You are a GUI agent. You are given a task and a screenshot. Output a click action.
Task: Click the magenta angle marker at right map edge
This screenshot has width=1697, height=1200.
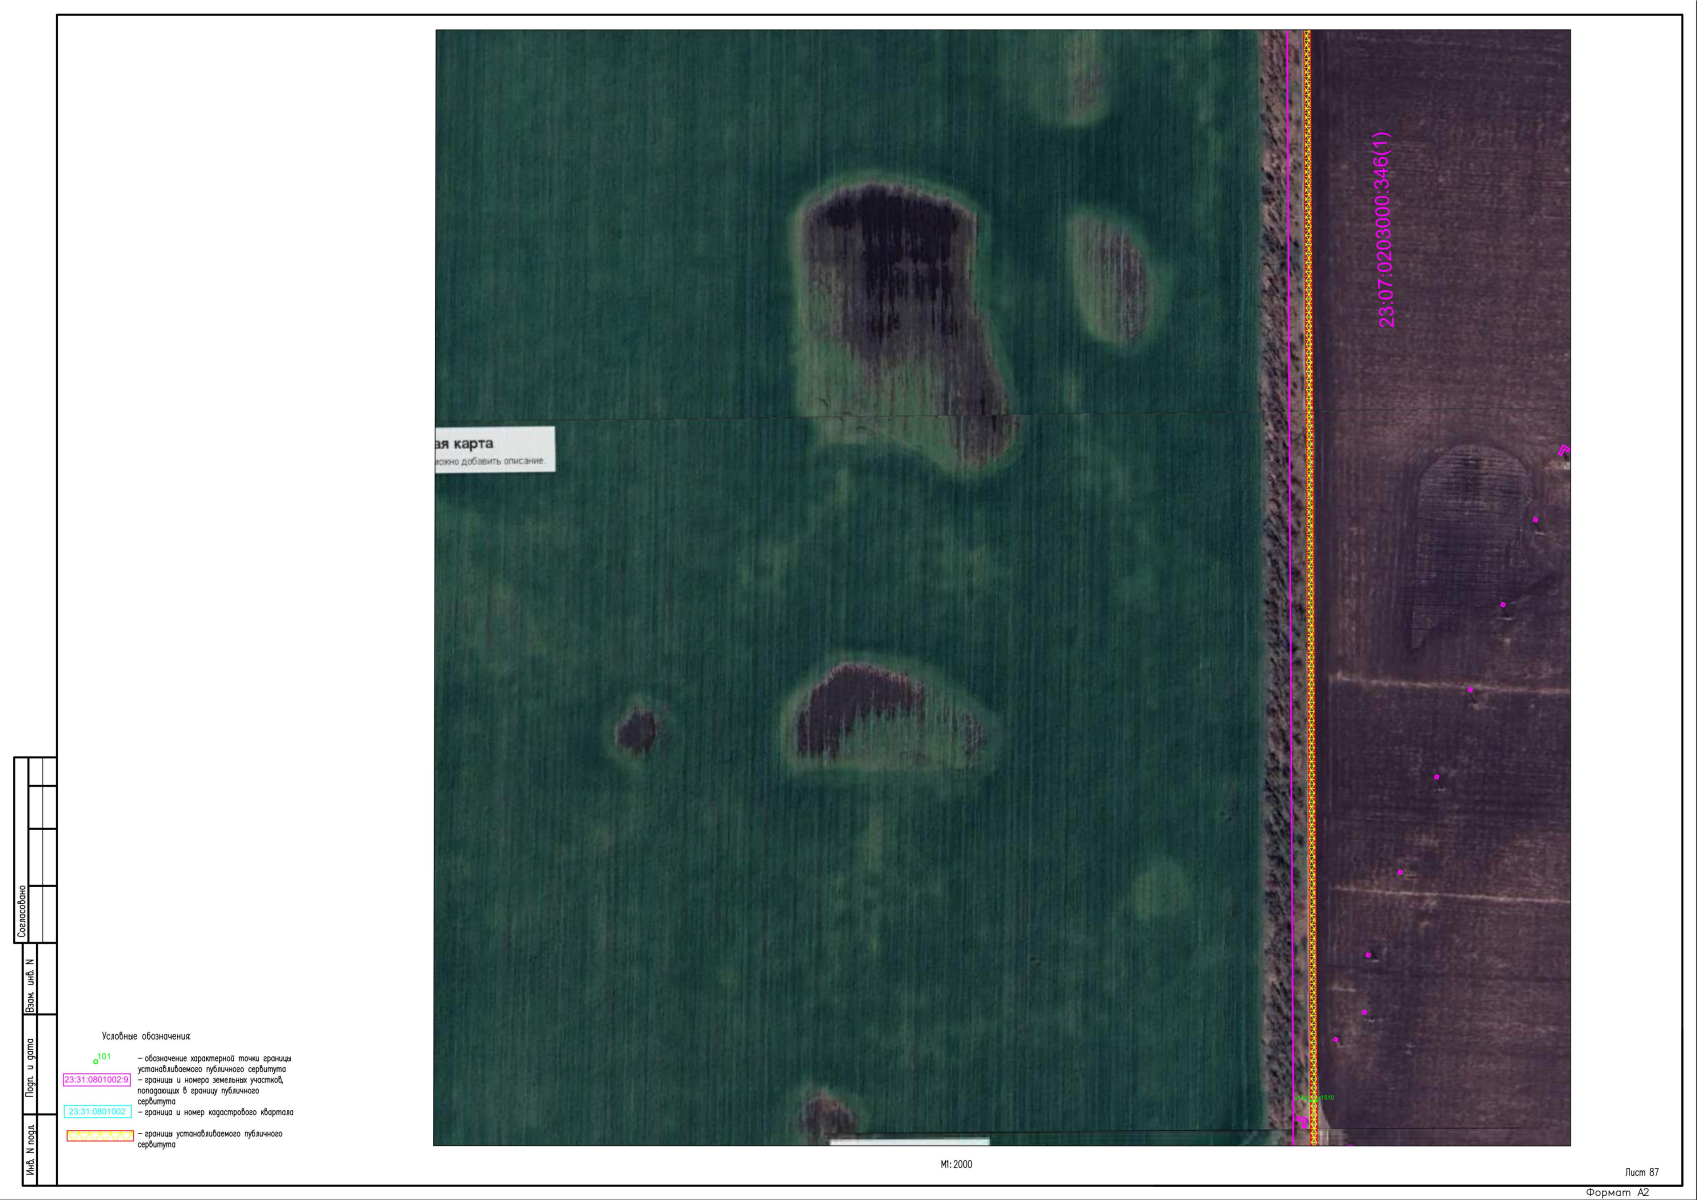tap(1564, 451)
